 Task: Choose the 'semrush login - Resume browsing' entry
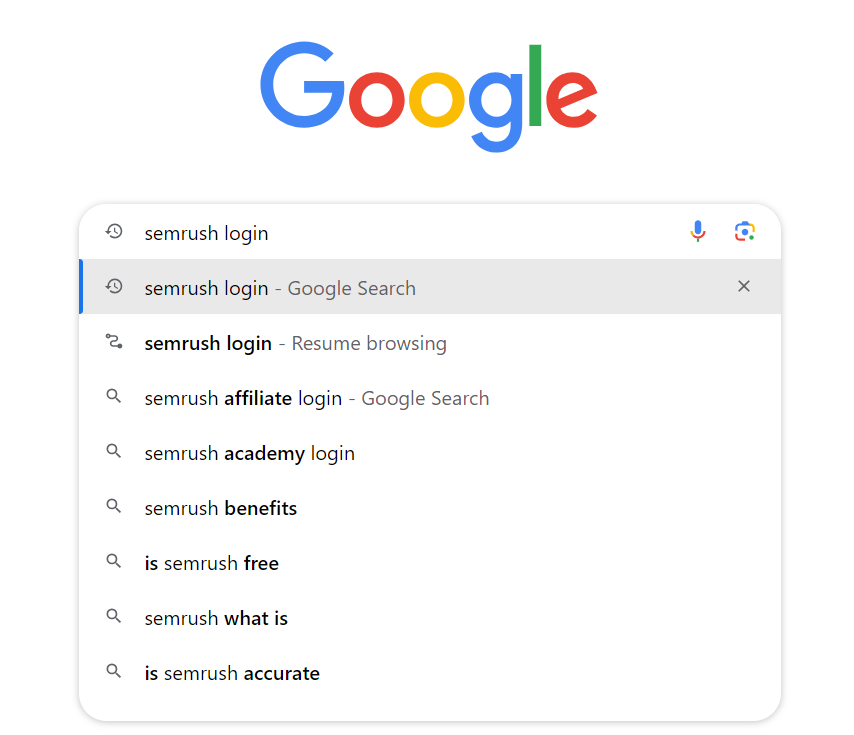pyautogui.click(x=295, y=342)
